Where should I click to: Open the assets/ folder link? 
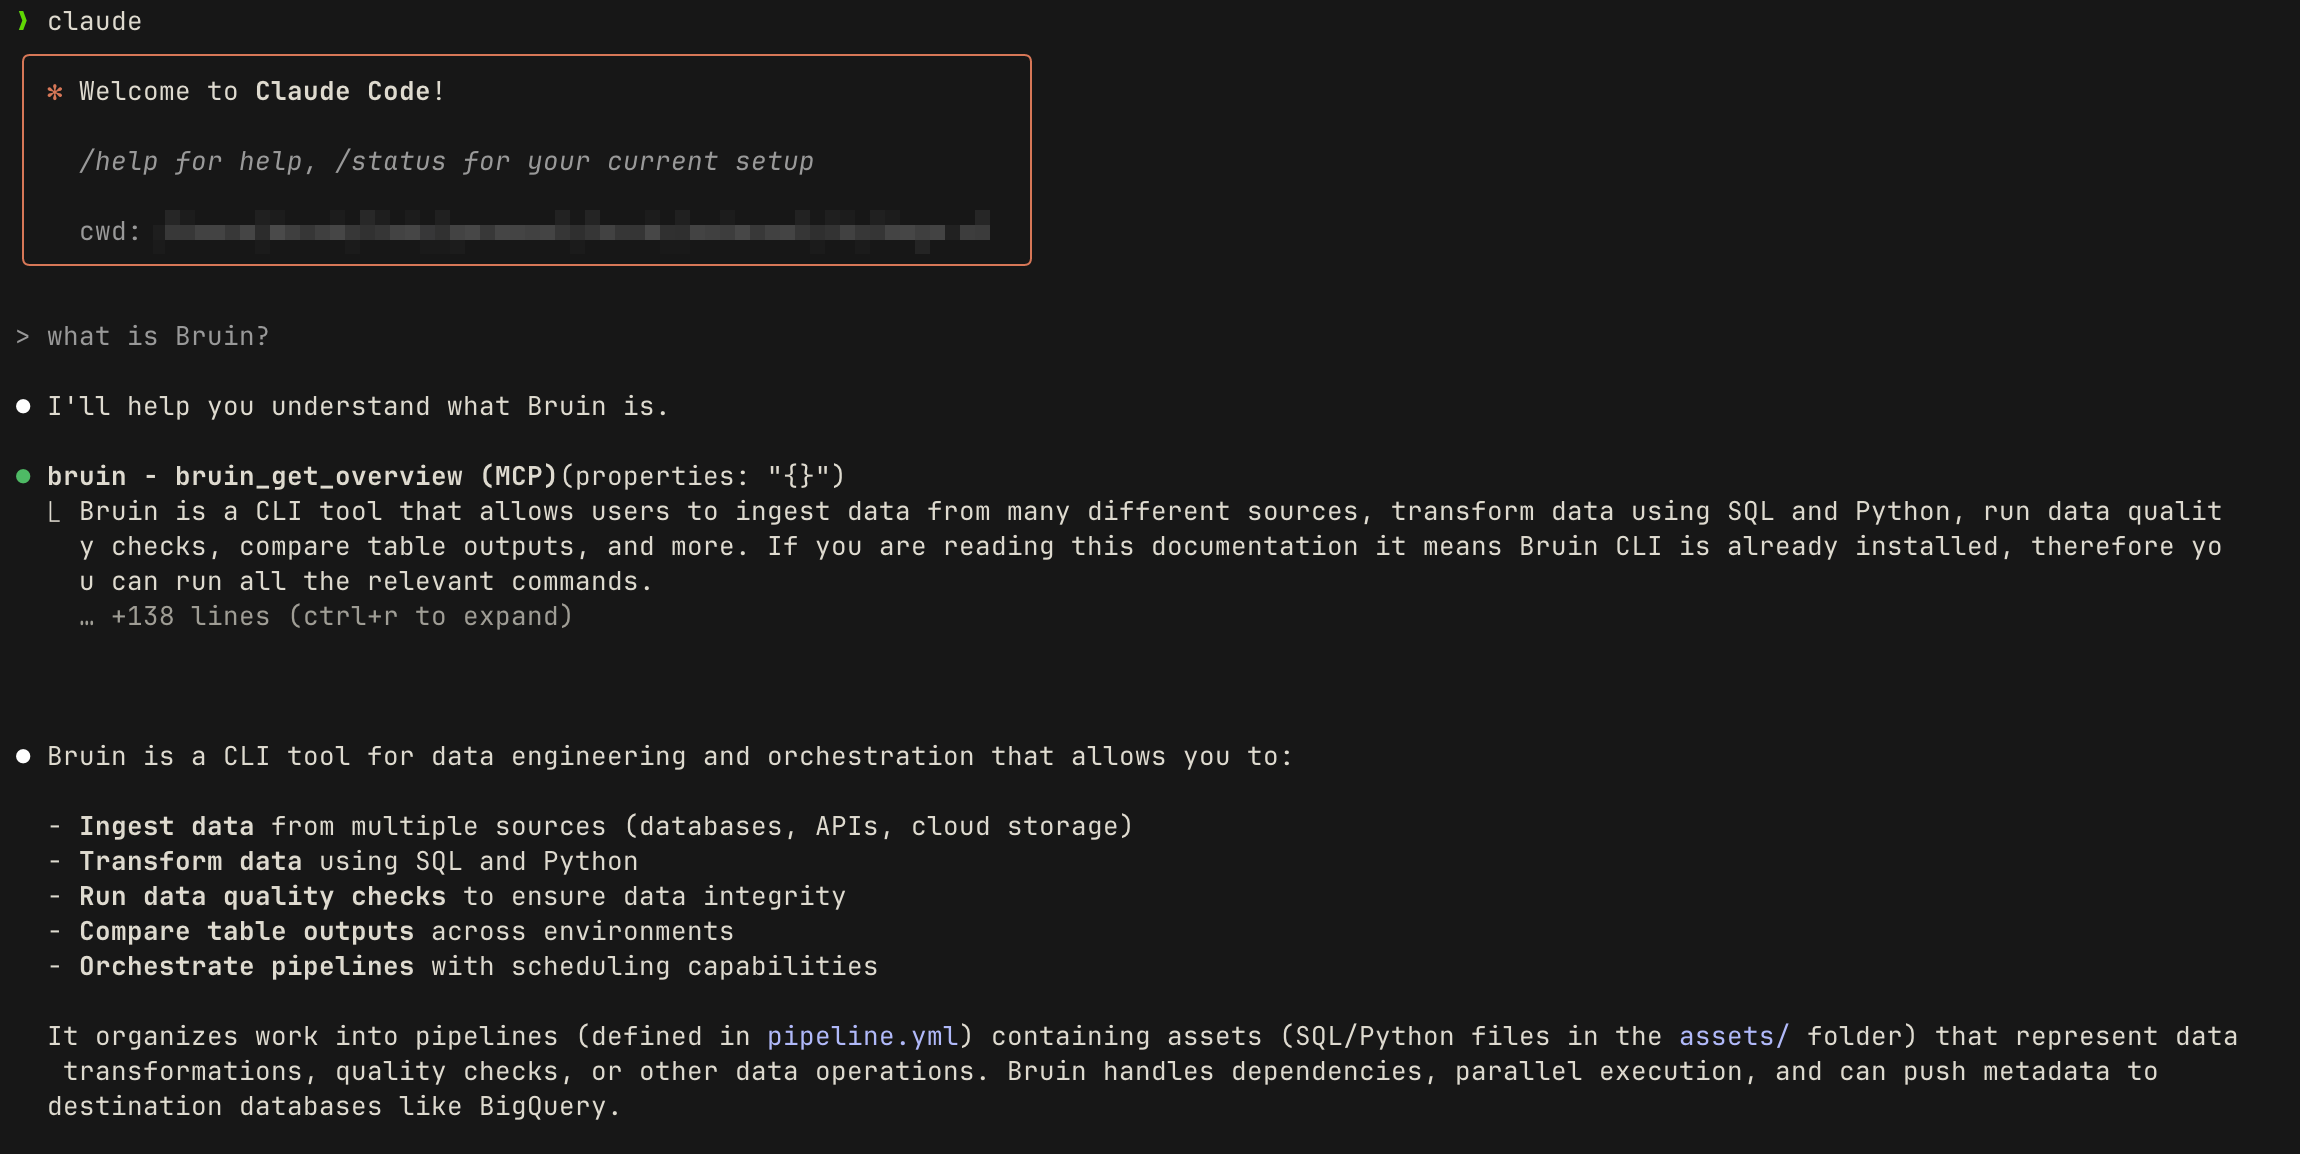(1733, 1036)
